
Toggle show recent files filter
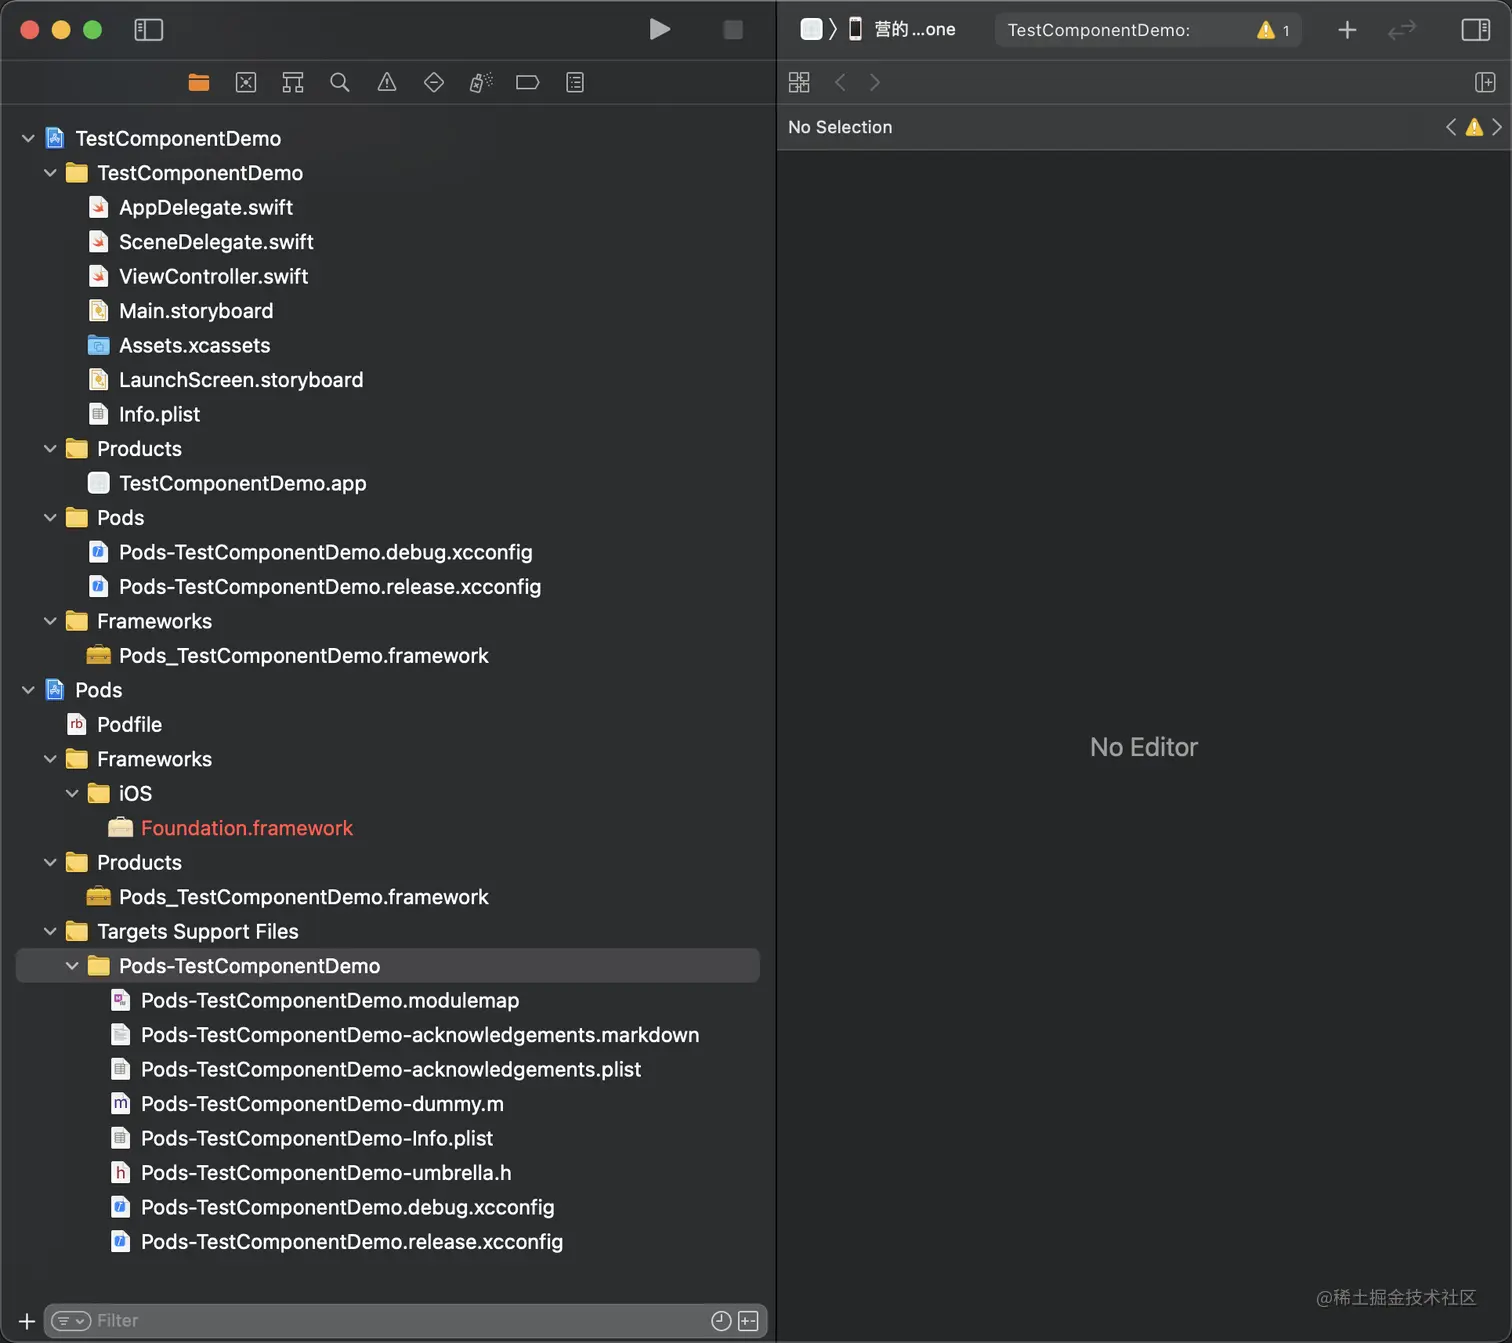coord(721,1321)
